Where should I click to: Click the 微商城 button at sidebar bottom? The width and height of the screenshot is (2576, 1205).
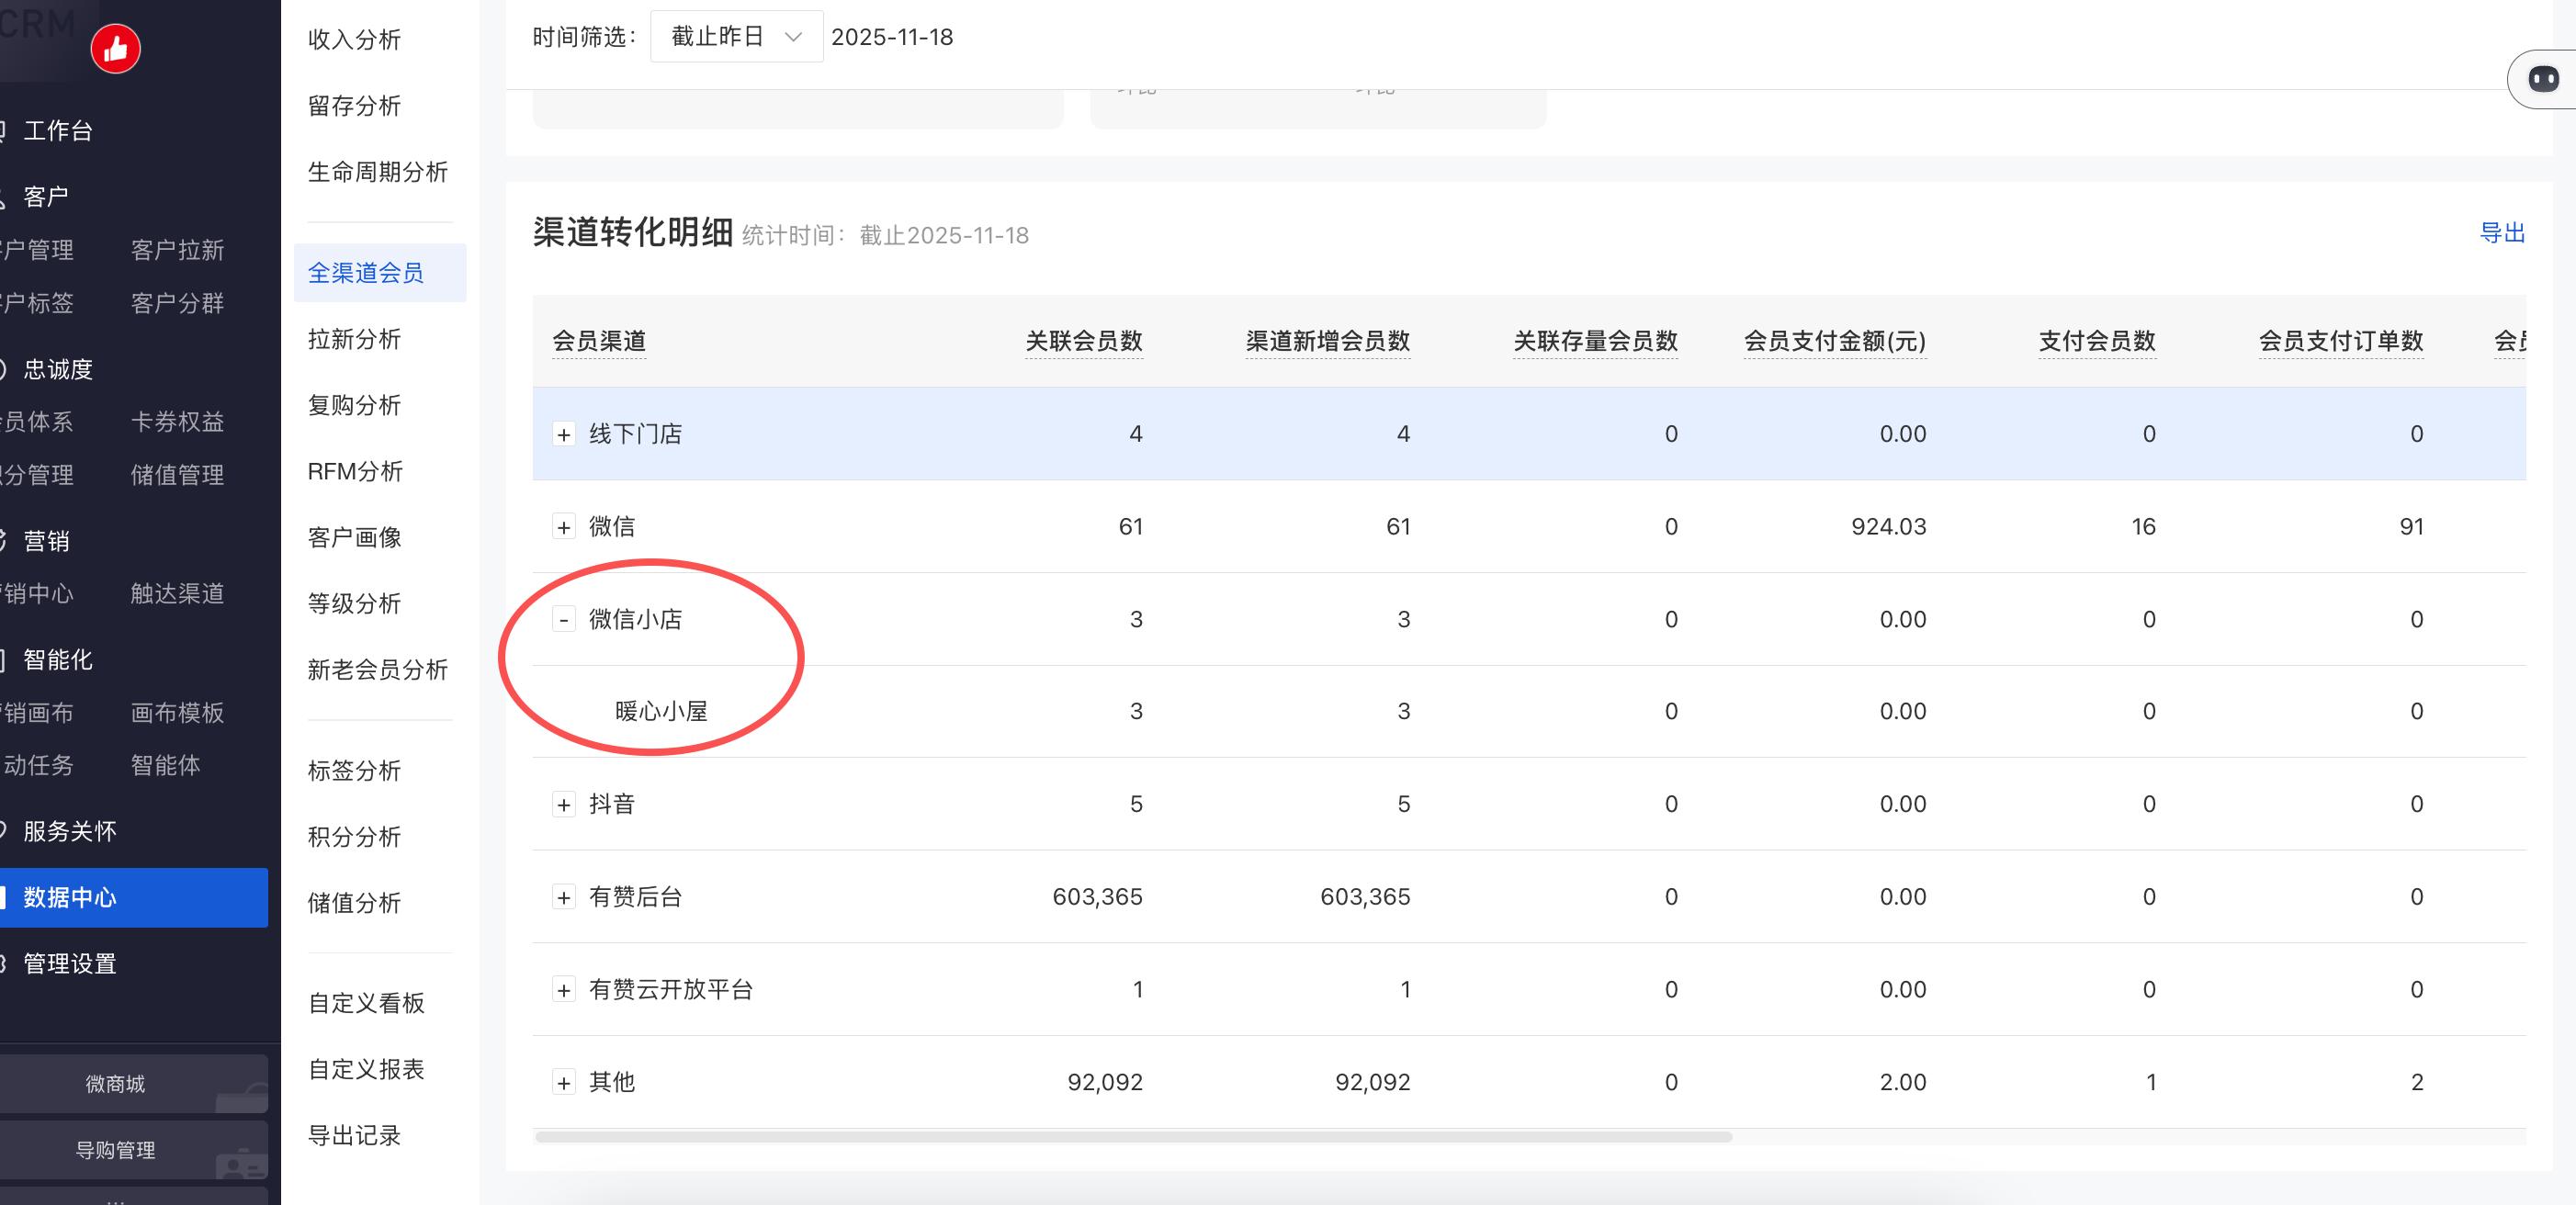point(115,1084)
